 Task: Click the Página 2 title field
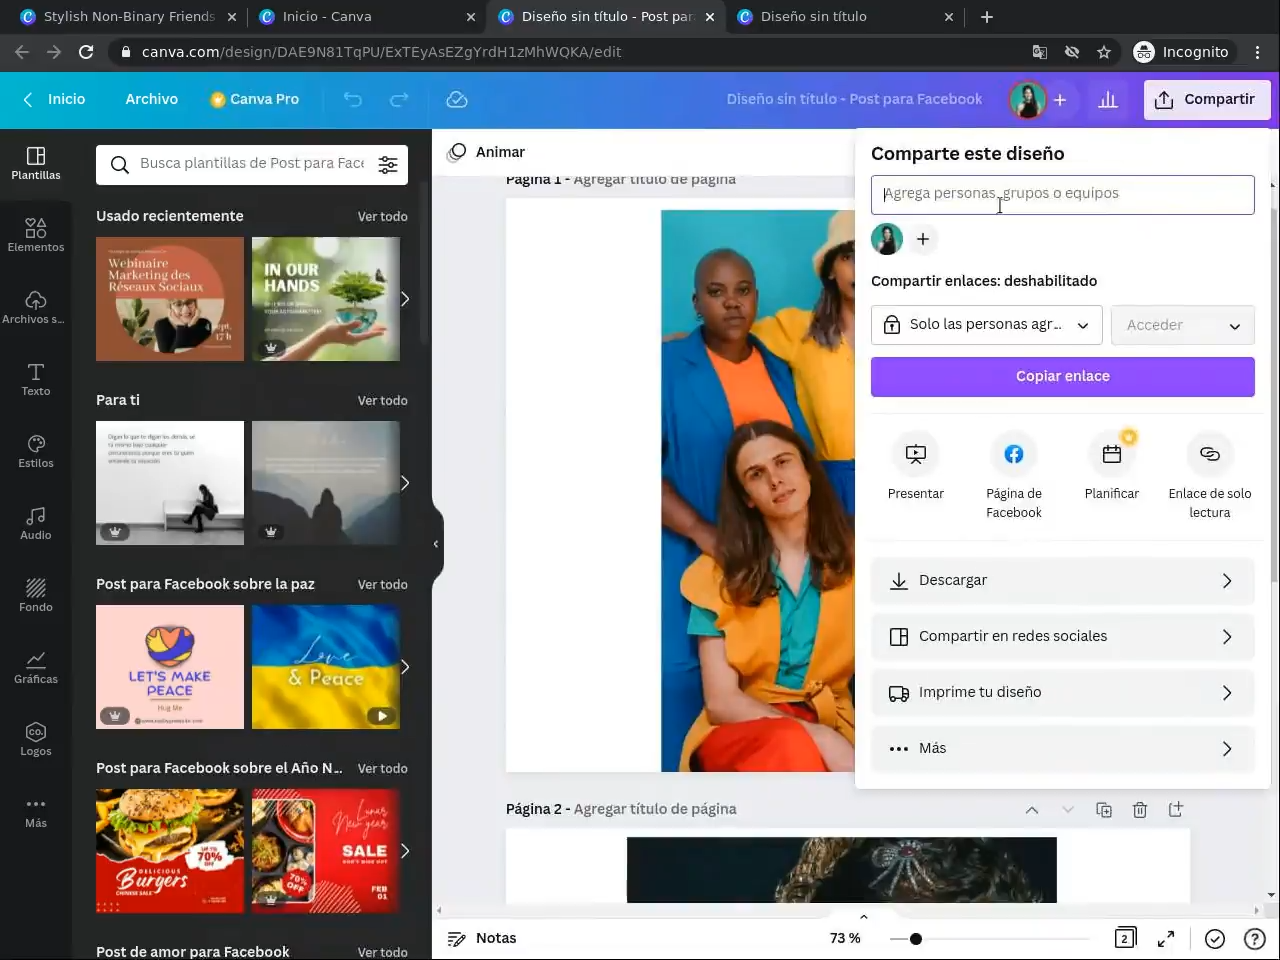point(655,809)
